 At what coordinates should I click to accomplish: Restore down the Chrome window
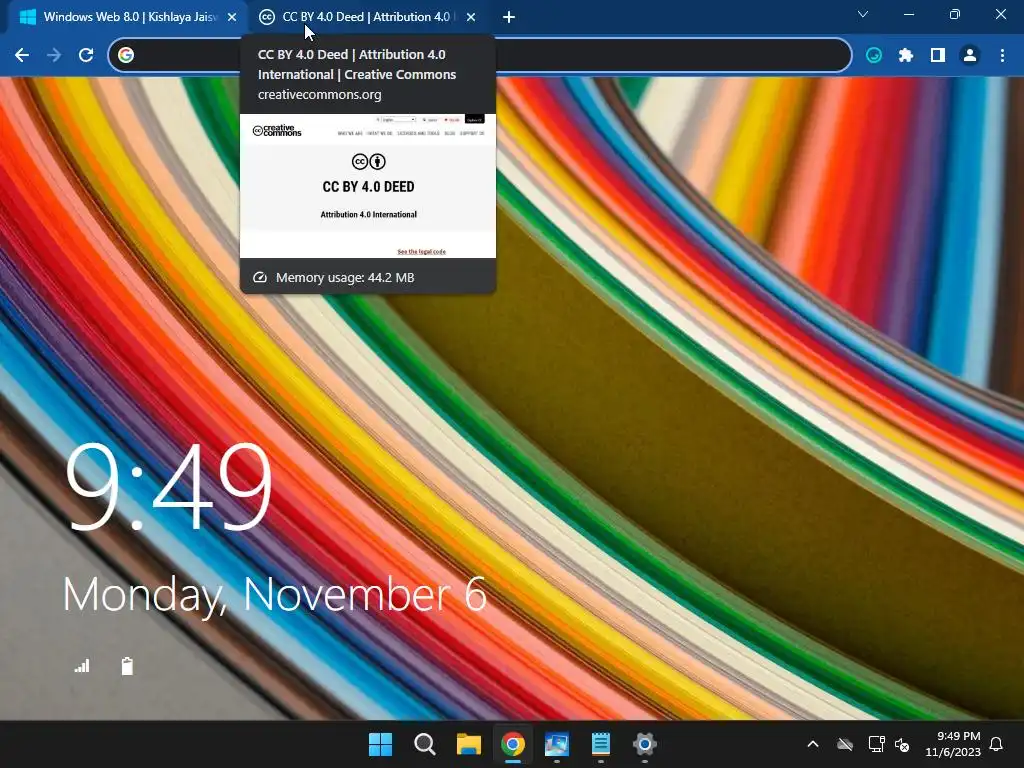[955, 14]
